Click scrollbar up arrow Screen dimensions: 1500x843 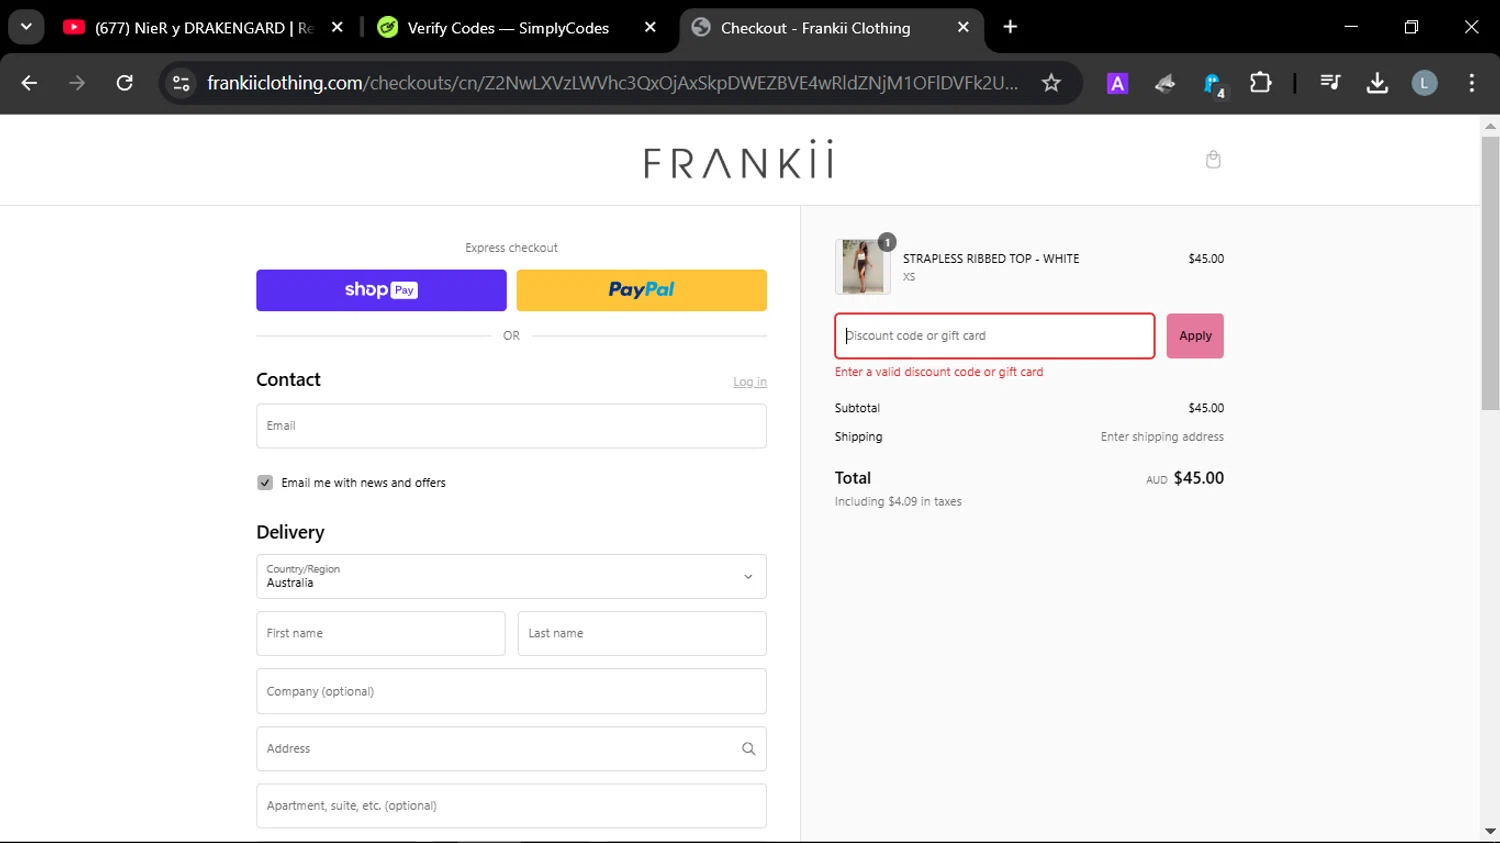[1490, 126]
